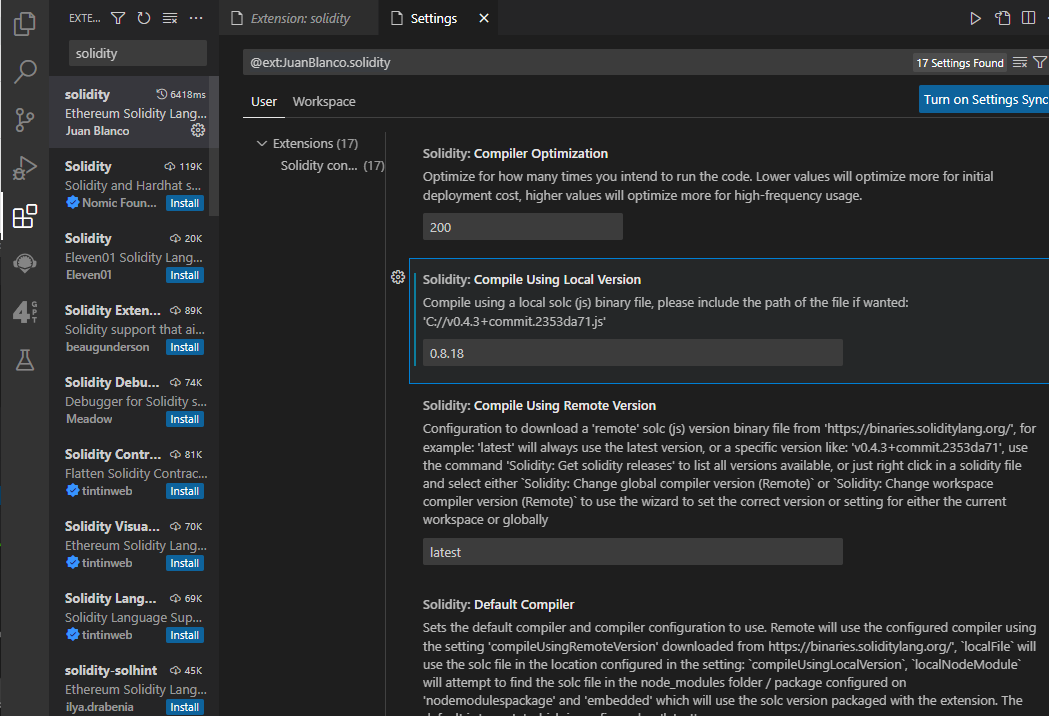This screenshot has height=716, width=1049.
Task: Select Solidity con... (17) tree entry
Action: [x=332, y=165]
